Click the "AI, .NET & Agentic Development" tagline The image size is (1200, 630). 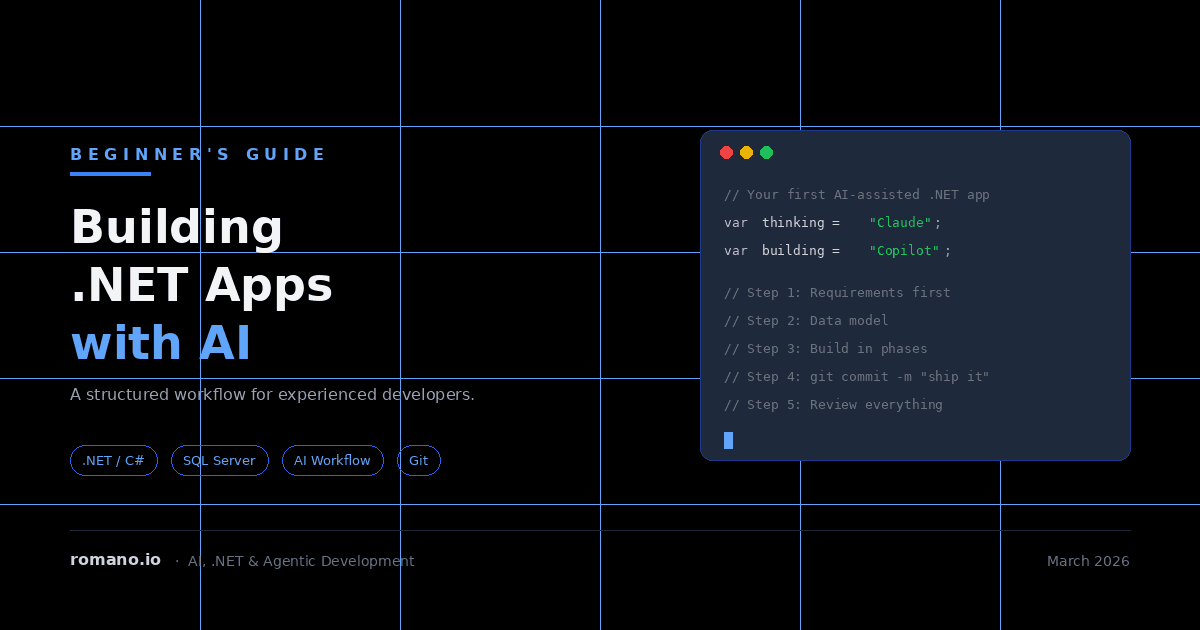tap(301, 561)
